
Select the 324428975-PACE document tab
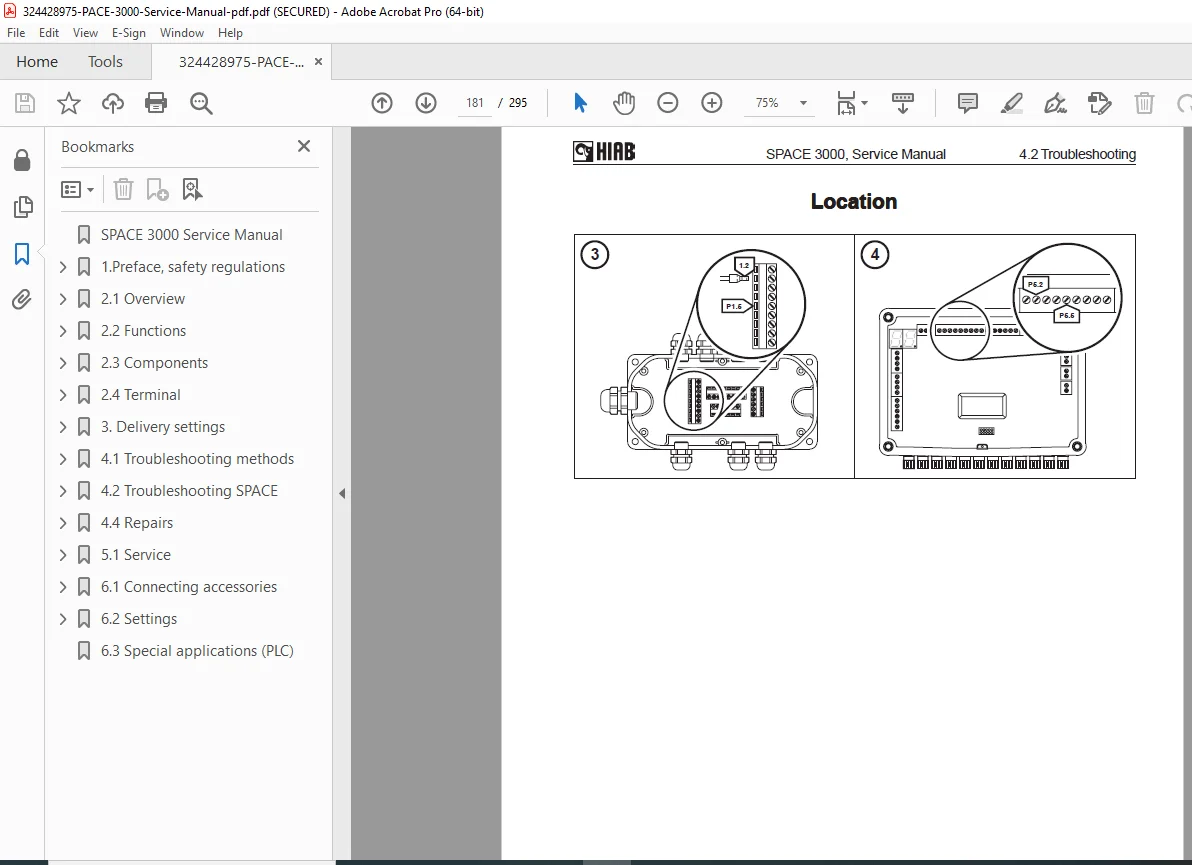(241, 62)
